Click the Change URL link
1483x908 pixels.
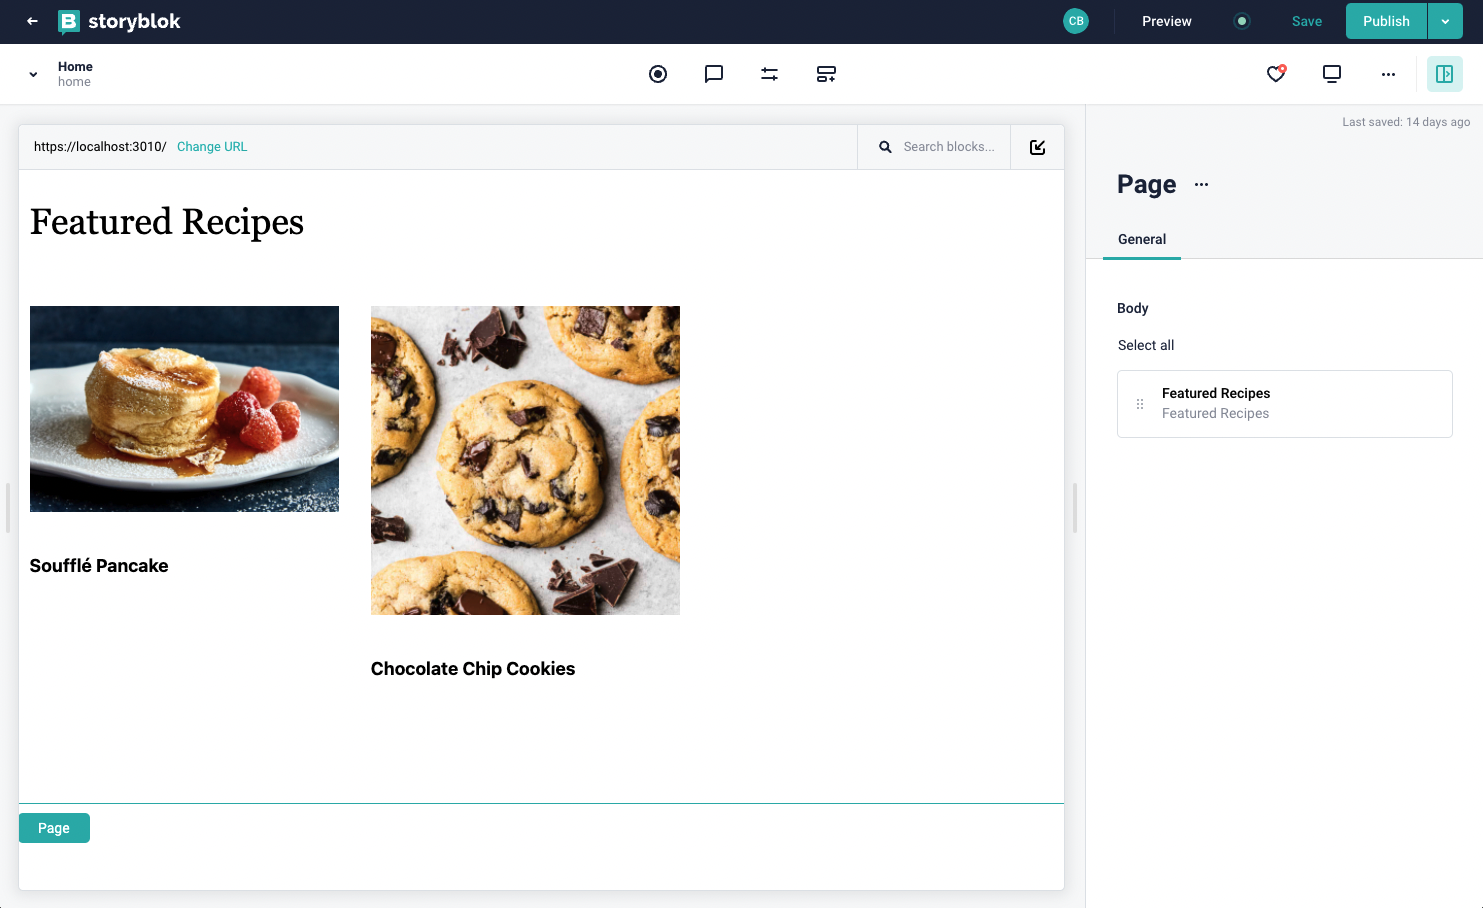point(212,147)
